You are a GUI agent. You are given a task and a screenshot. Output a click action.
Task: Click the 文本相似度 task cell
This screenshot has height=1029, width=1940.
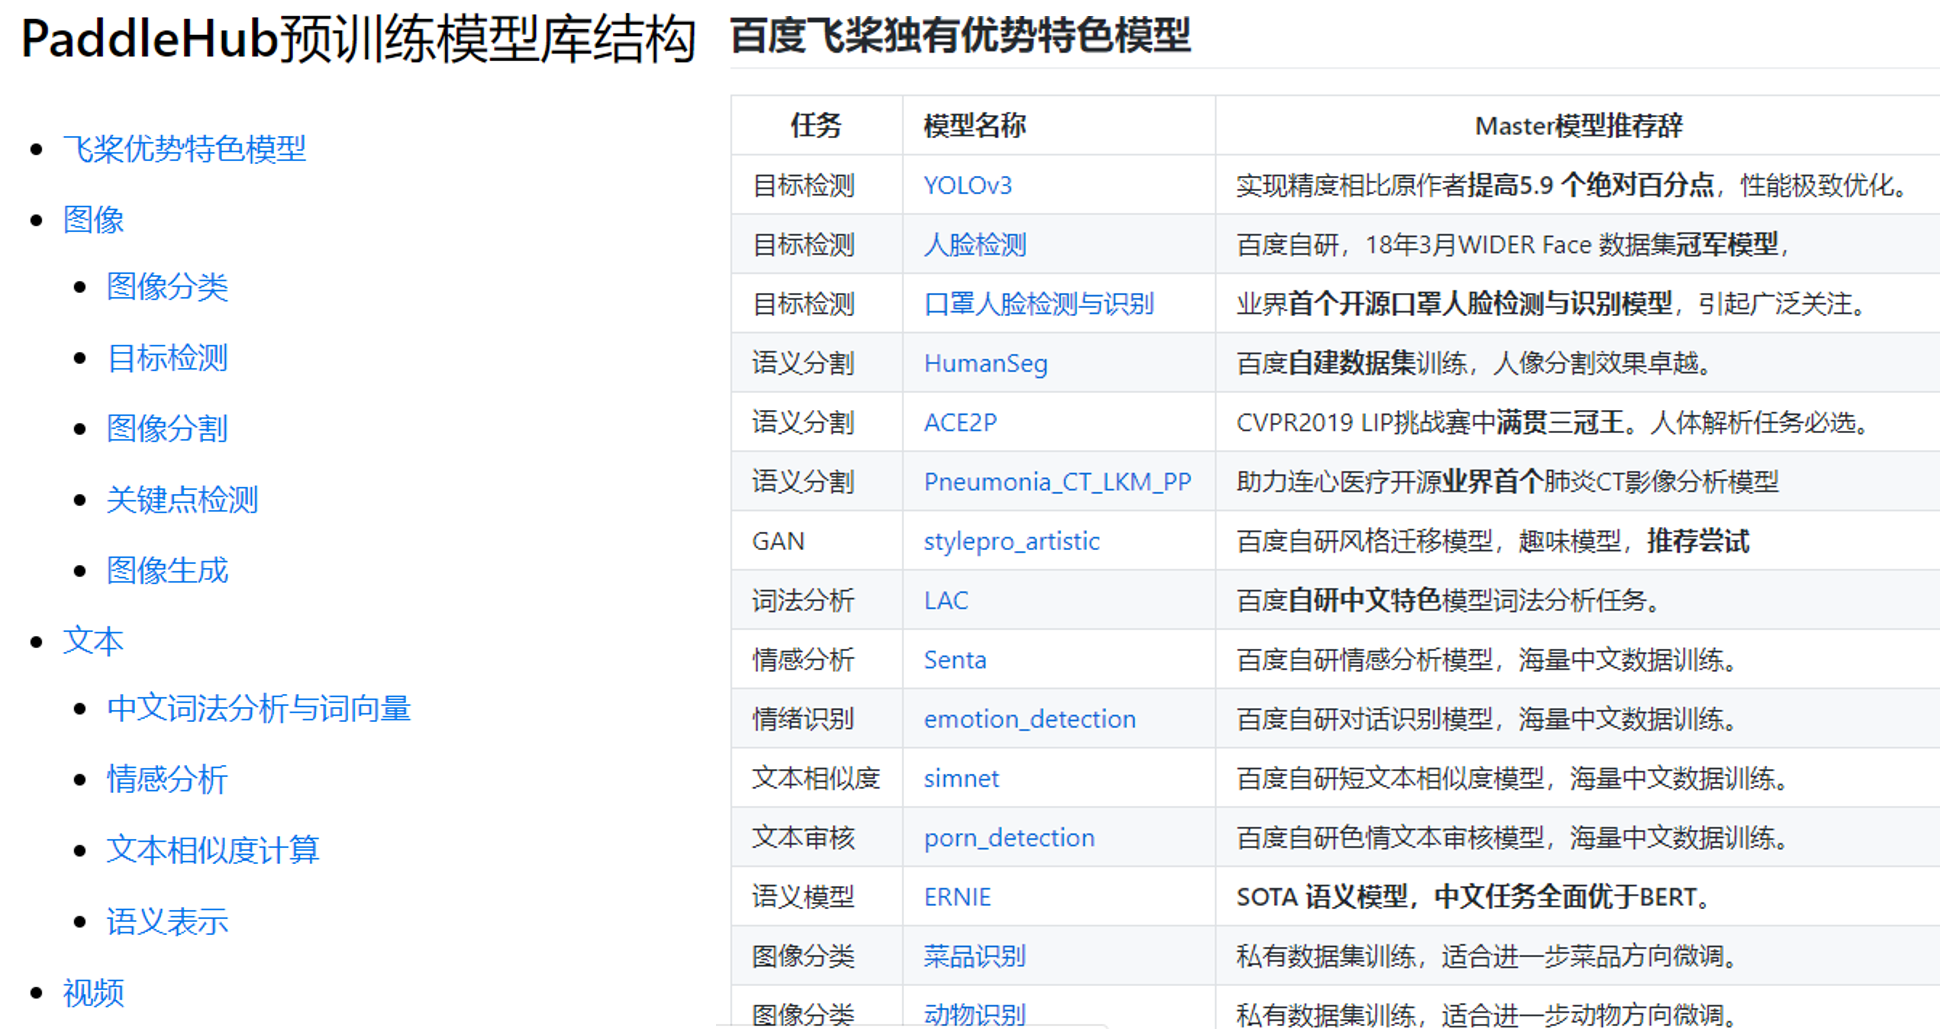[816, 778]
